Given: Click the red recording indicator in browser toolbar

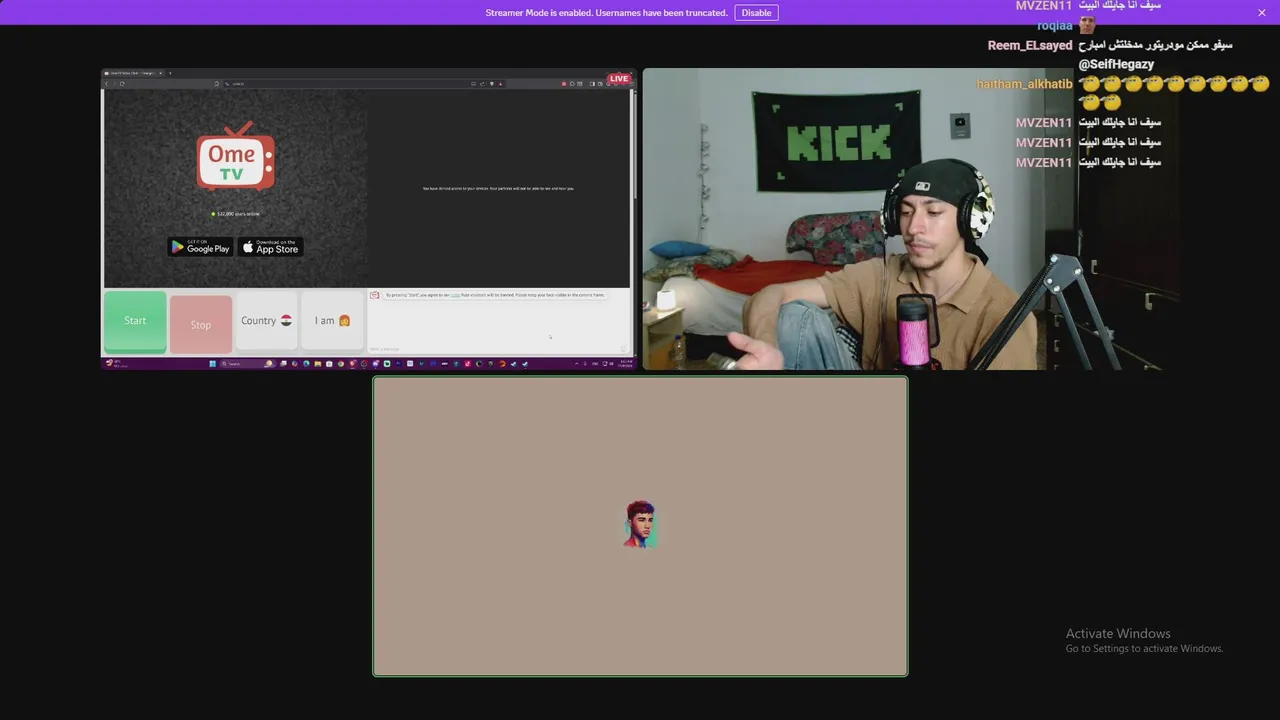Looking at the screenshot, I should coord(564,84).
